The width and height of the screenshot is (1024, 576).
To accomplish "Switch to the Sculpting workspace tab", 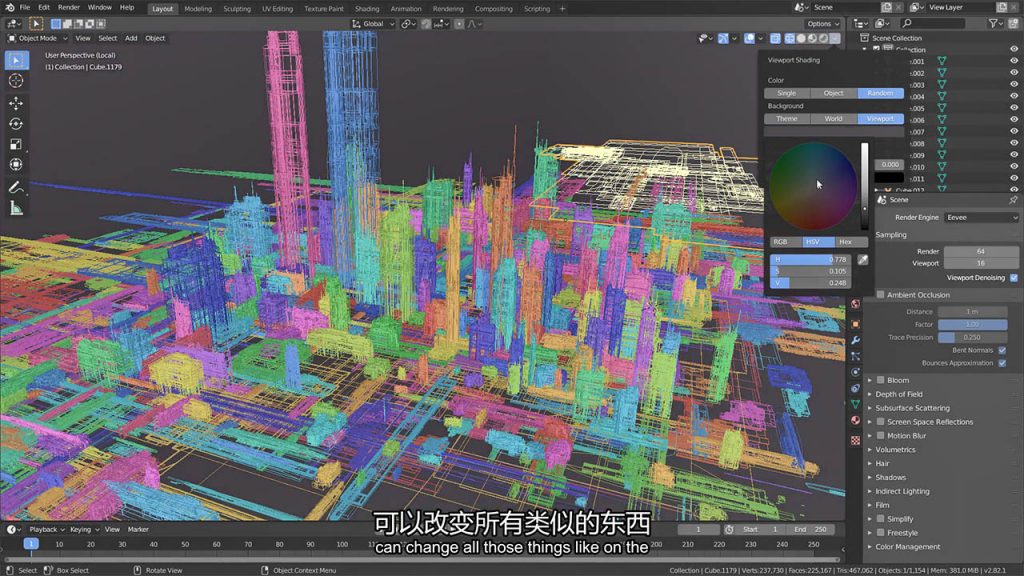I will [237, 9].
